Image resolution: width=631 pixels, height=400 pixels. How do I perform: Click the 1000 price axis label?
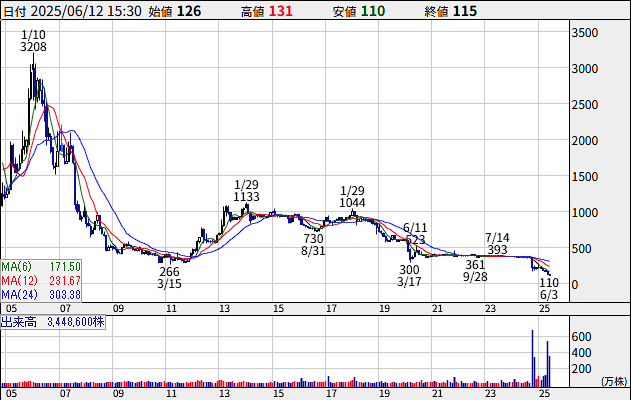pos(585,213)
